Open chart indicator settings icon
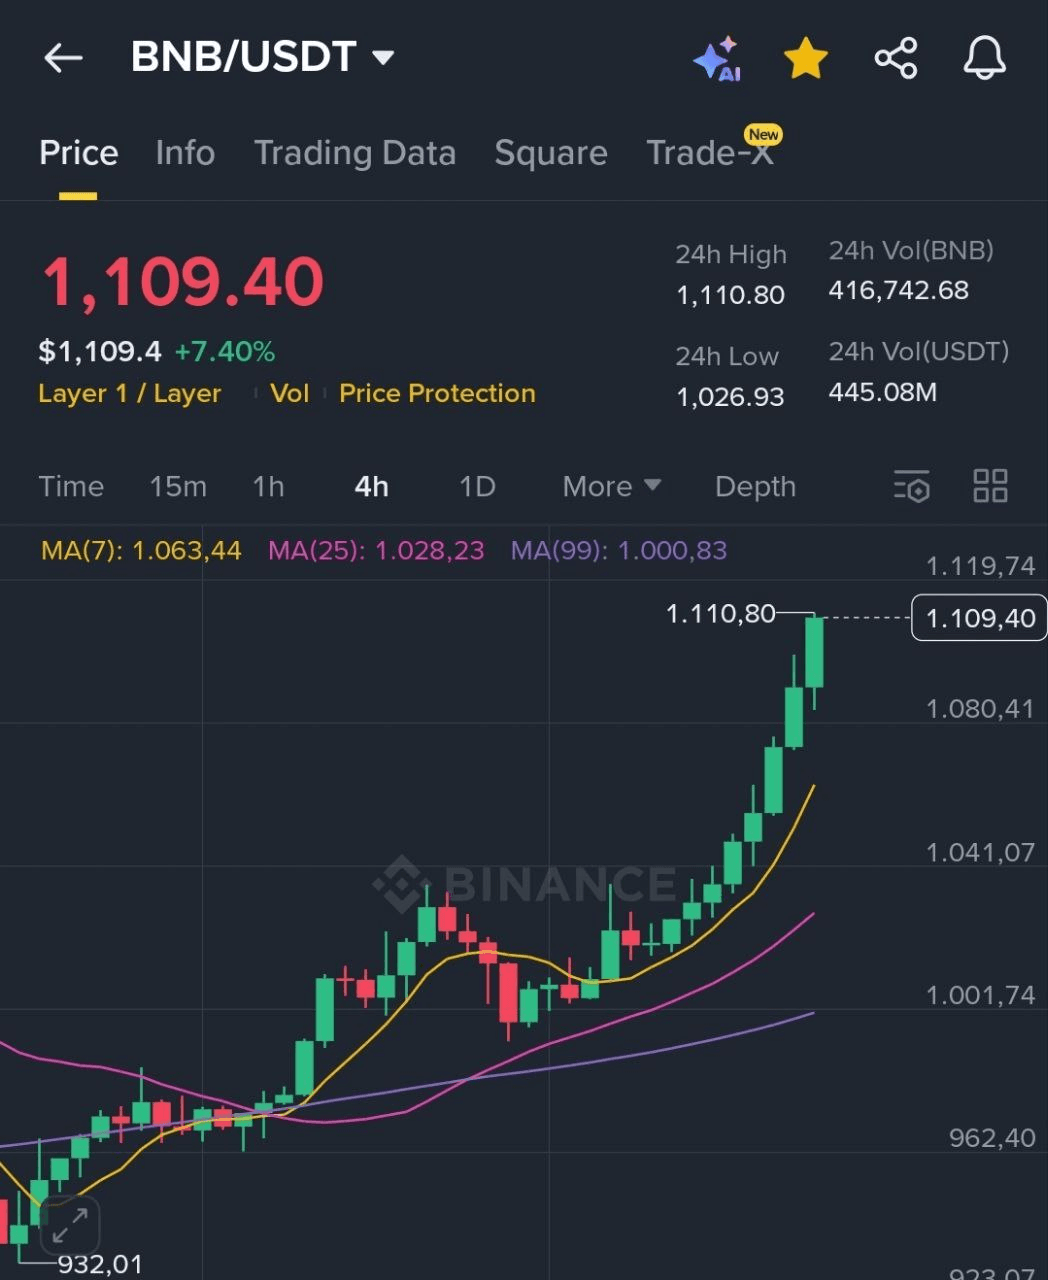The width and height of the screenshot is (1048, 1280). (911, 486)
